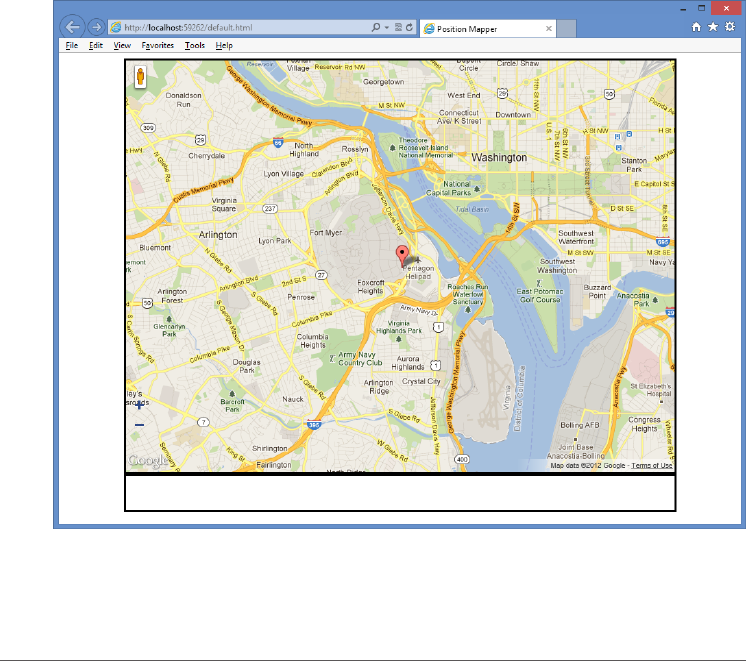This screenshot has width=746, height=661.
Task: Open the Edit menu
Action: 96,45
